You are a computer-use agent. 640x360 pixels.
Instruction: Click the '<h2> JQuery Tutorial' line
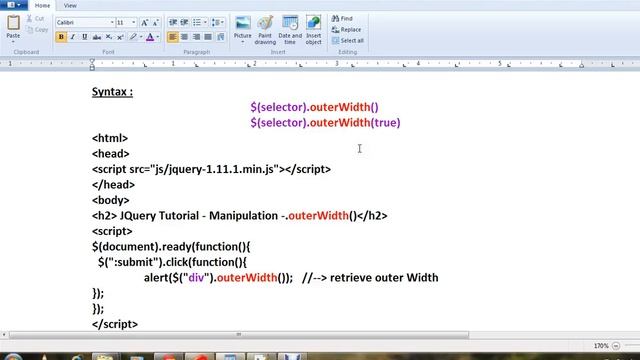(x=240, y=216)
